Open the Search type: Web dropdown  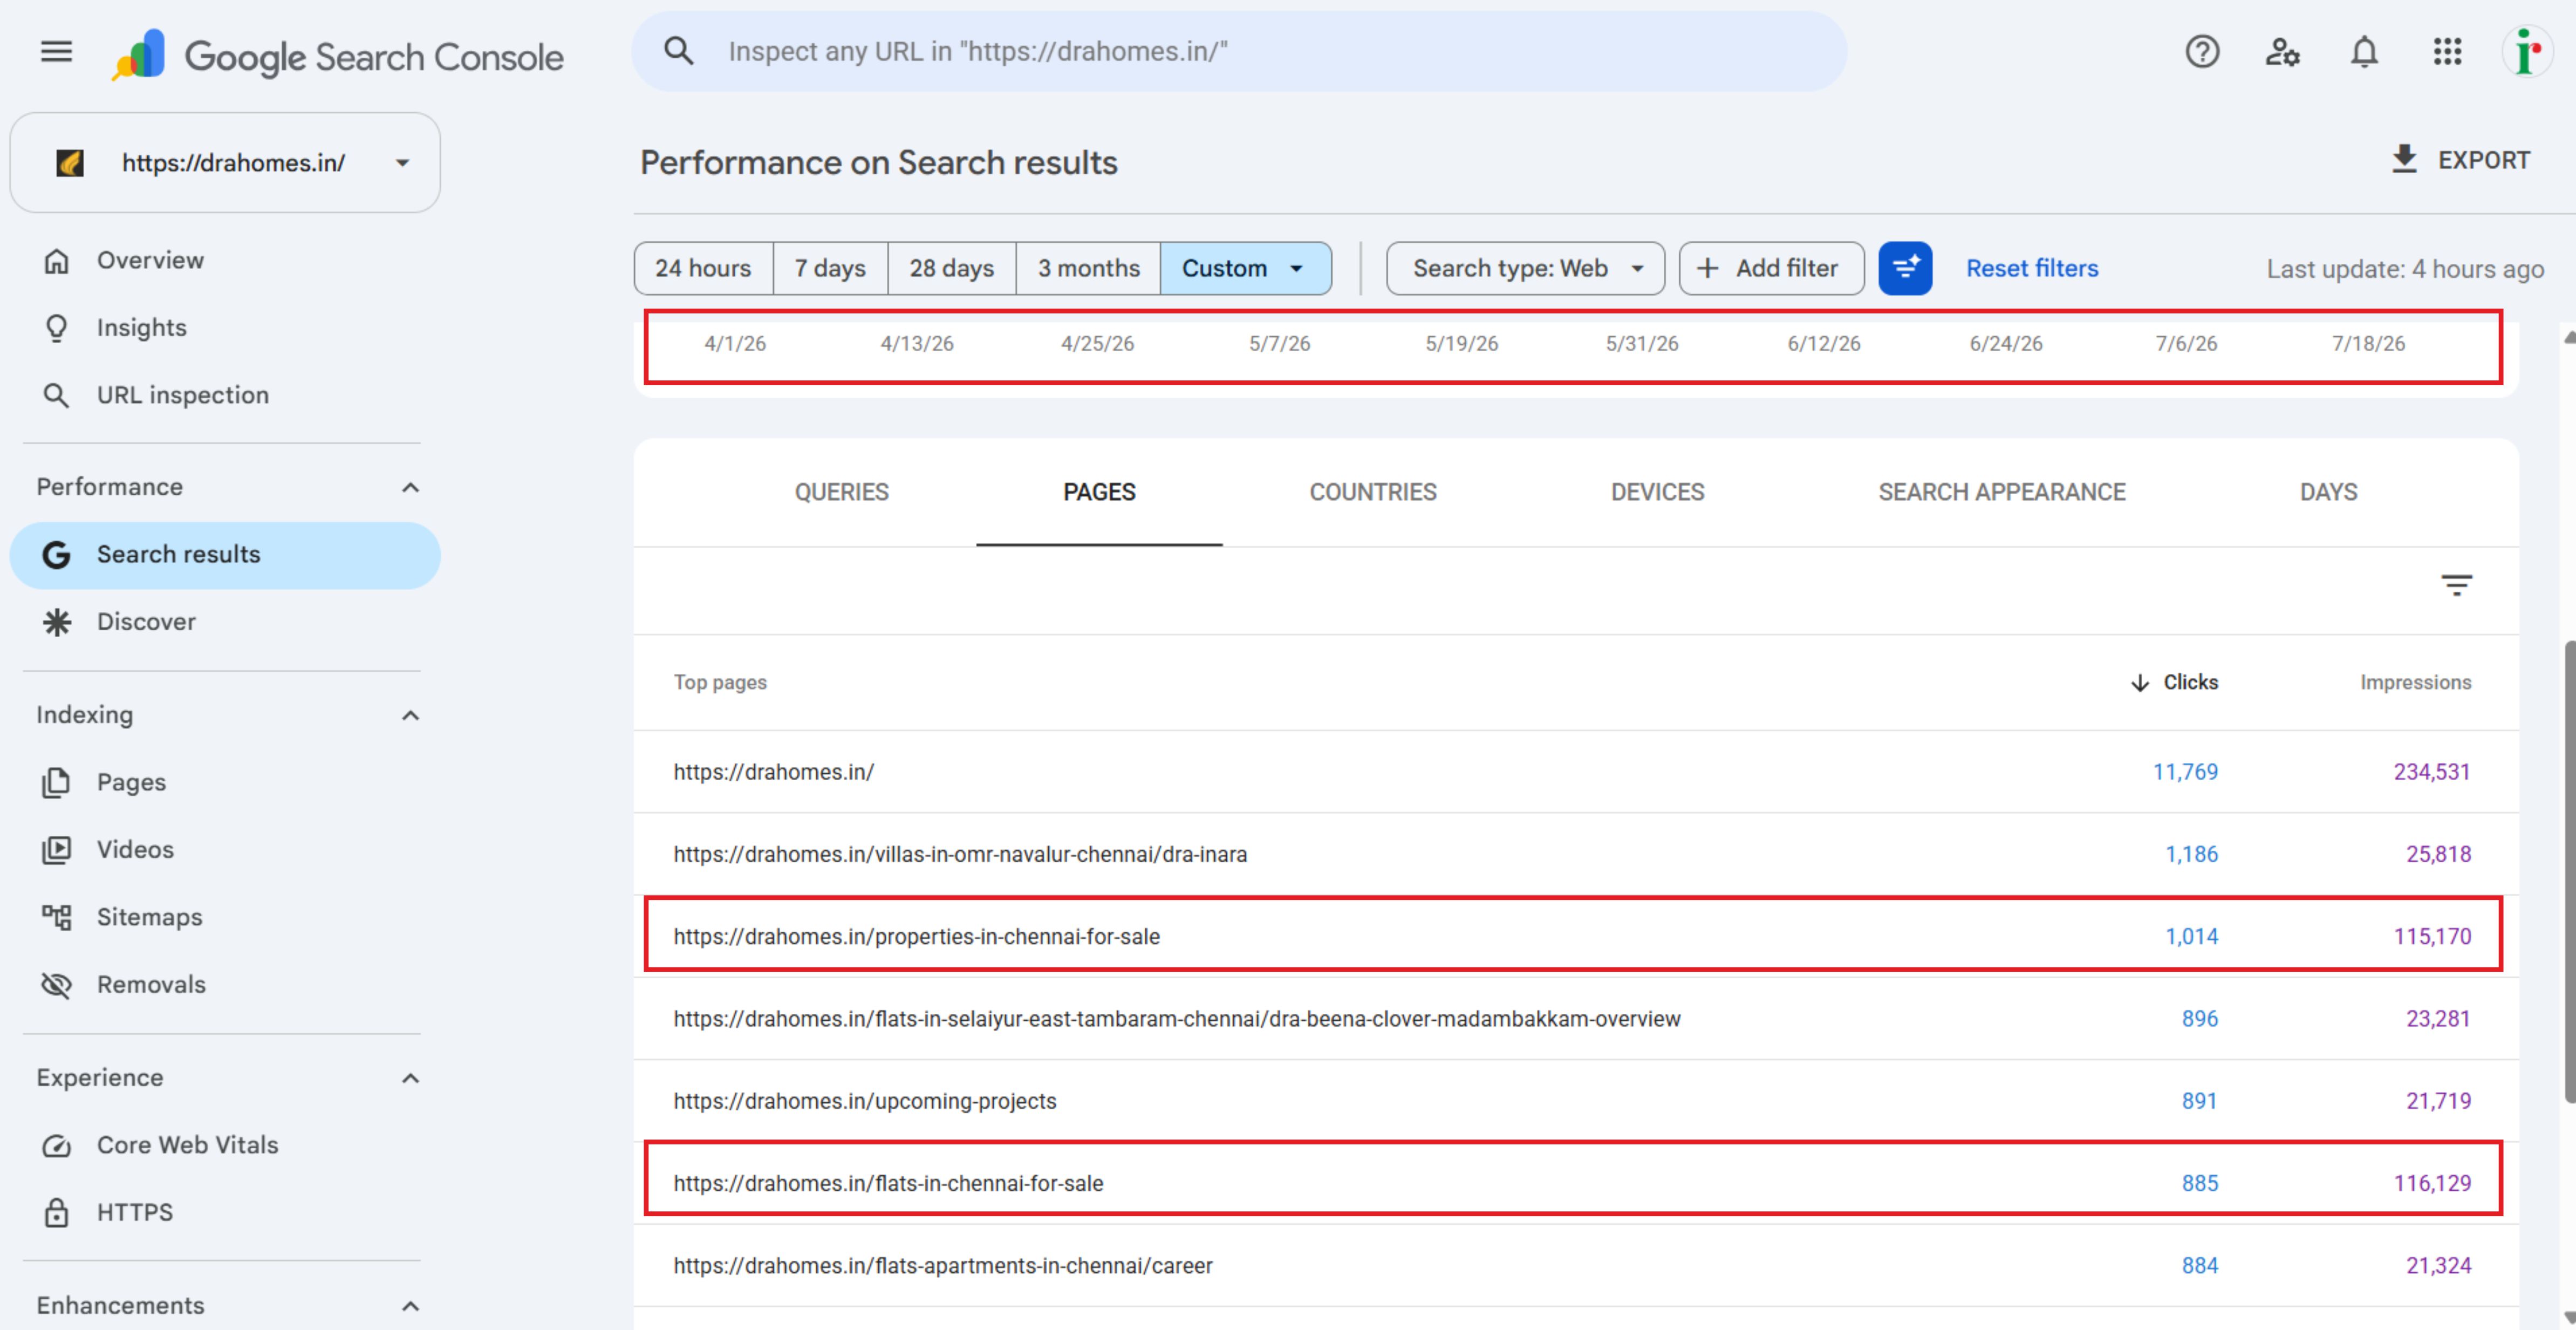pyautogui.click(x=1525, y=268)
